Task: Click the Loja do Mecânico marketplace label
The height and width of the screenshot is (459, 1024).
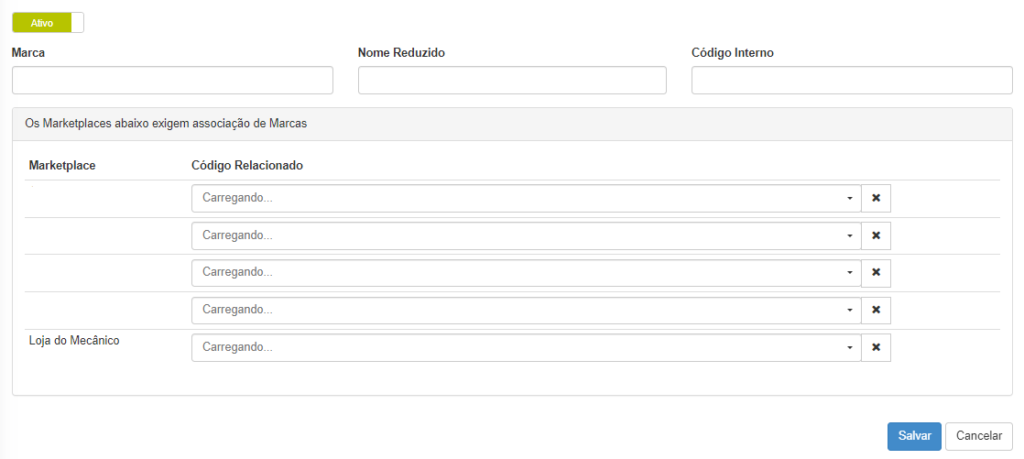Action: (74, 340)
